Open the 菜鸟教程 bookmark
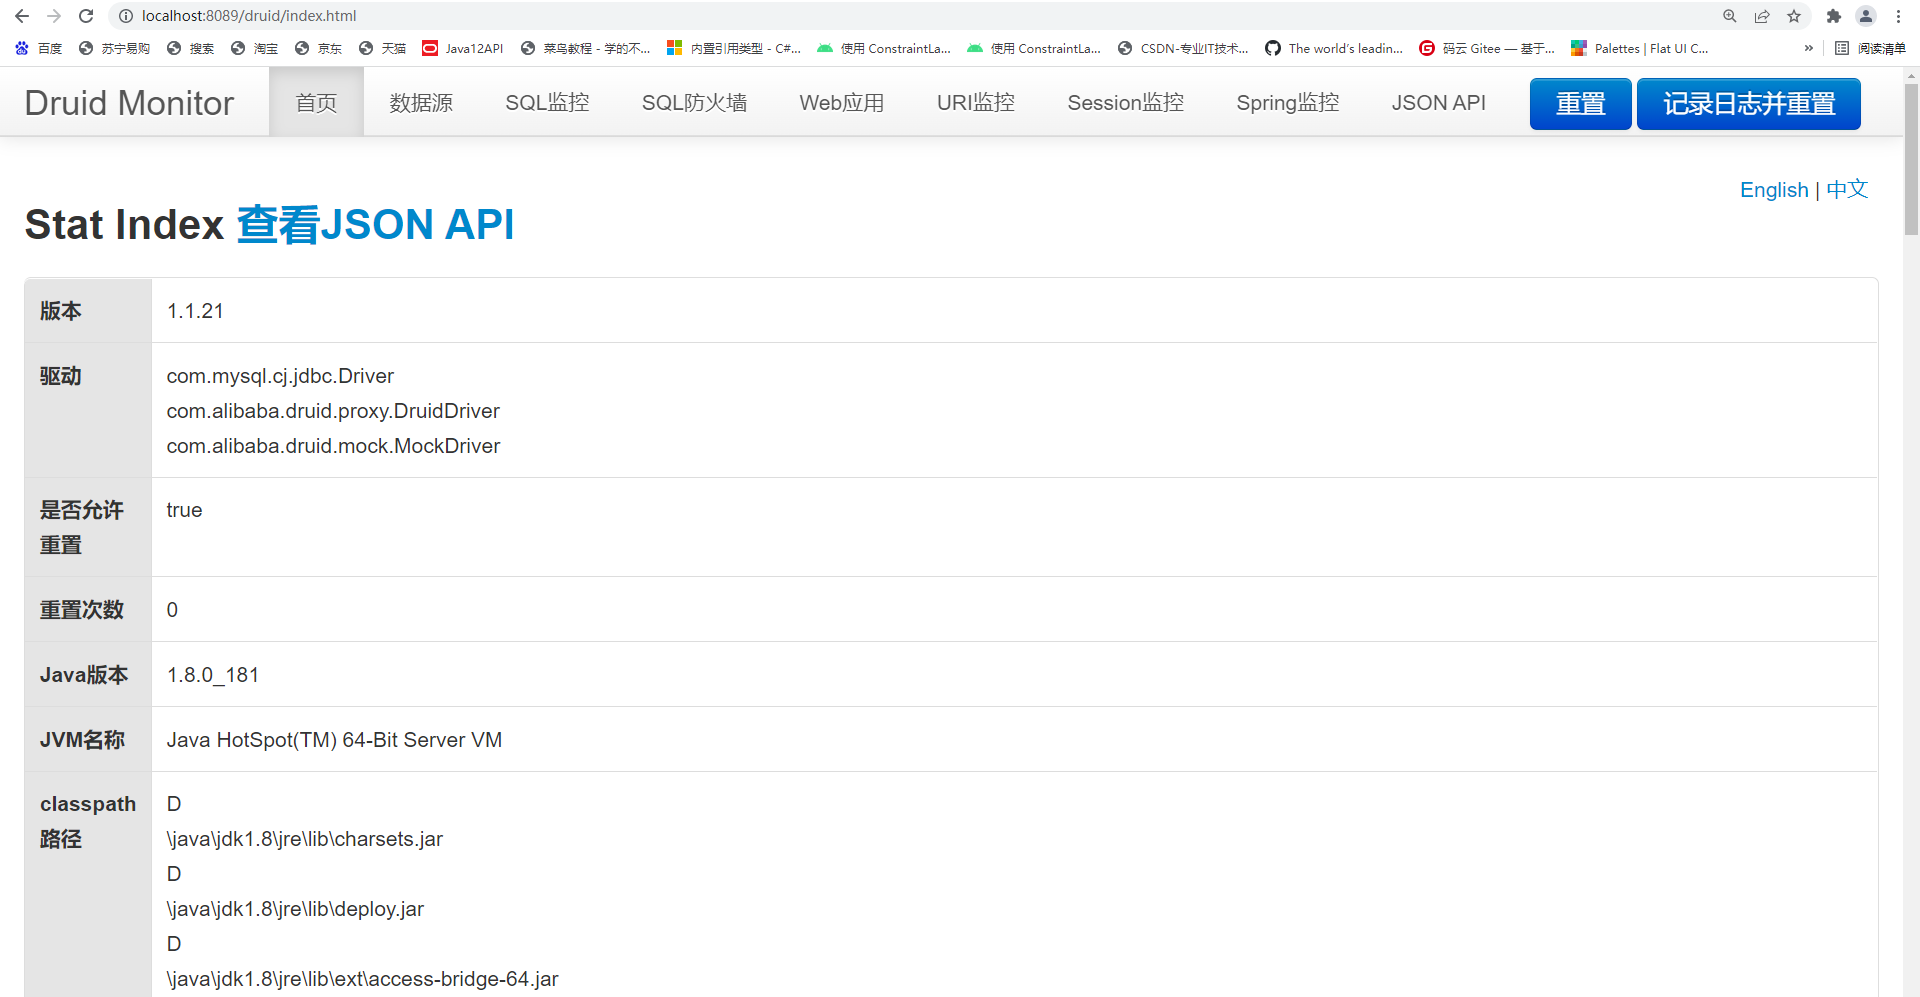The width and height of the screenshot is (1920, 997). (586, 48)
